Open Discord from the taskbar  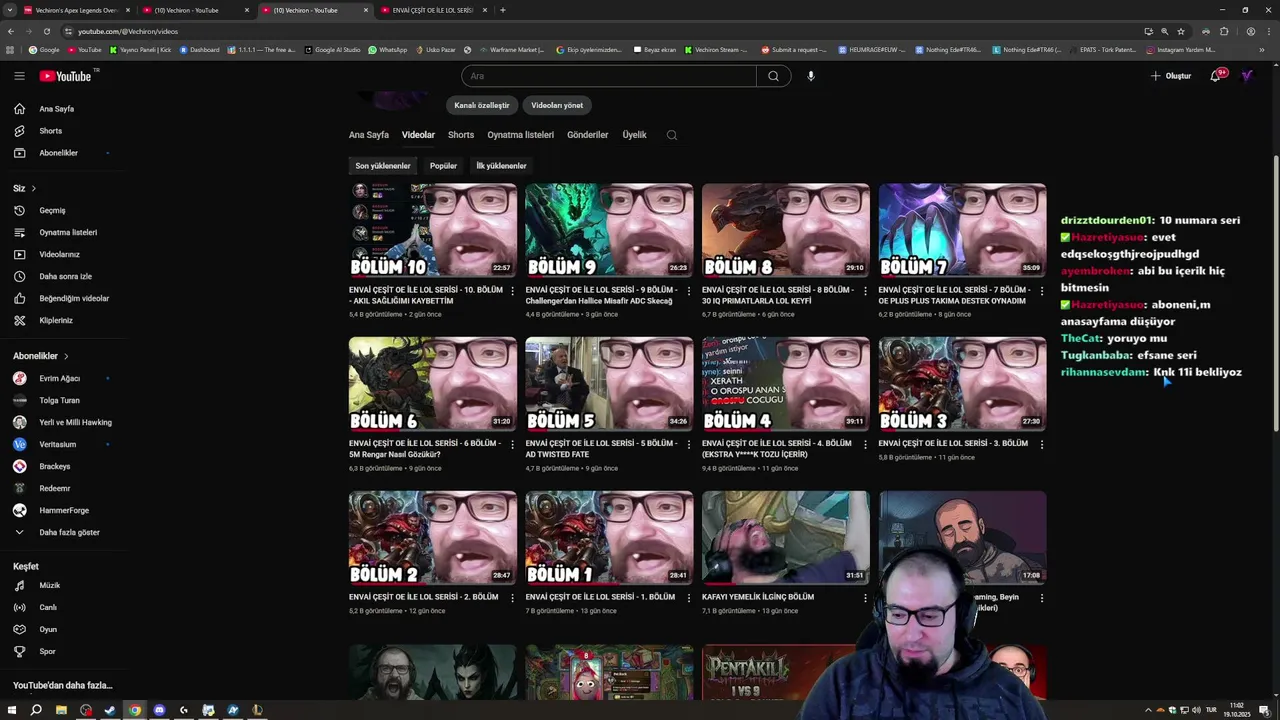click(x=159, y=710)
